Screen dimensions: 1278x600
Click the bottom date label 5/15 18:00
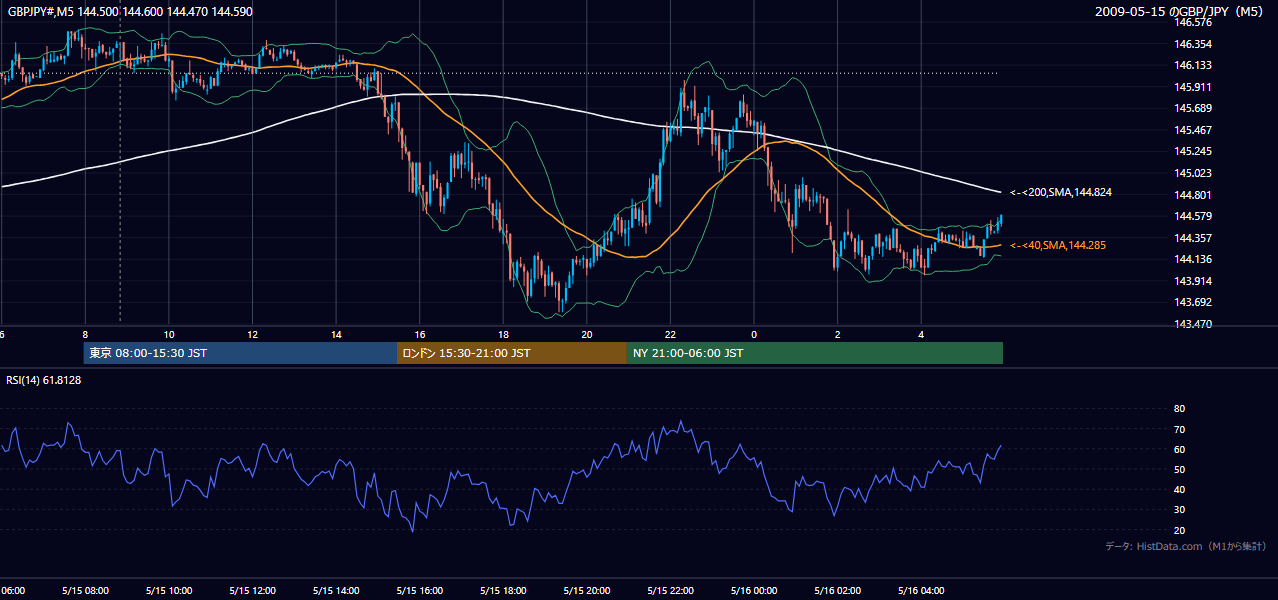pos(503,590)
